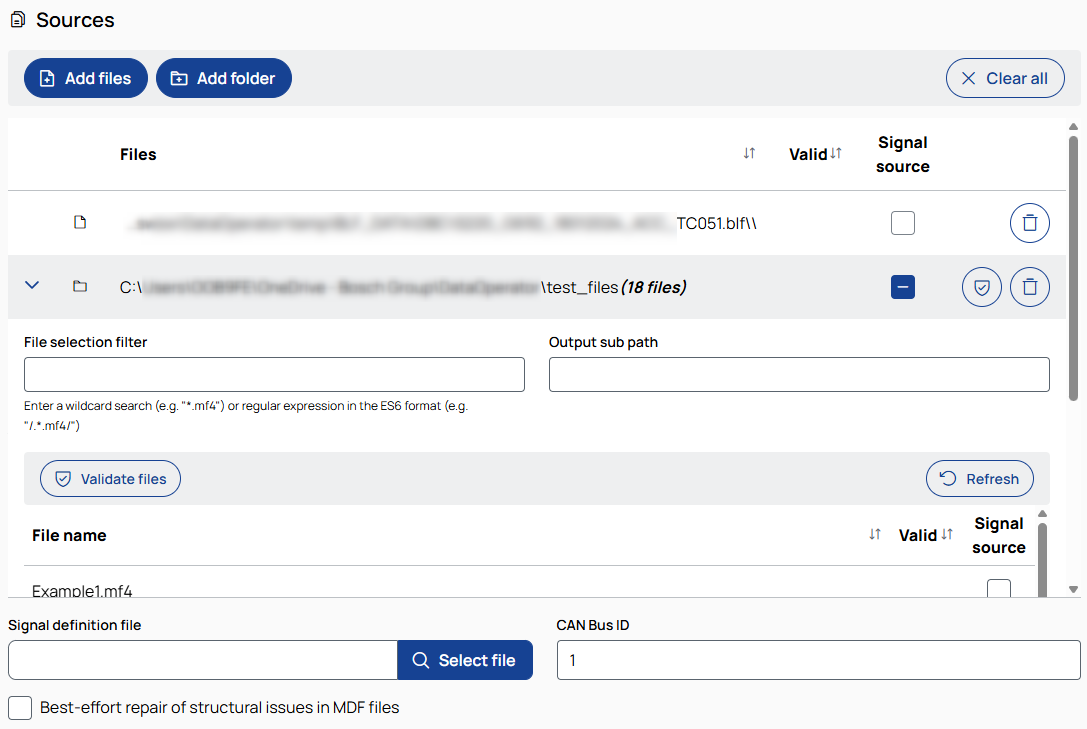This screenshot has width=1087, height=729.
Task: Sort the File name column in nested table
Action: [x=875, y=535]
